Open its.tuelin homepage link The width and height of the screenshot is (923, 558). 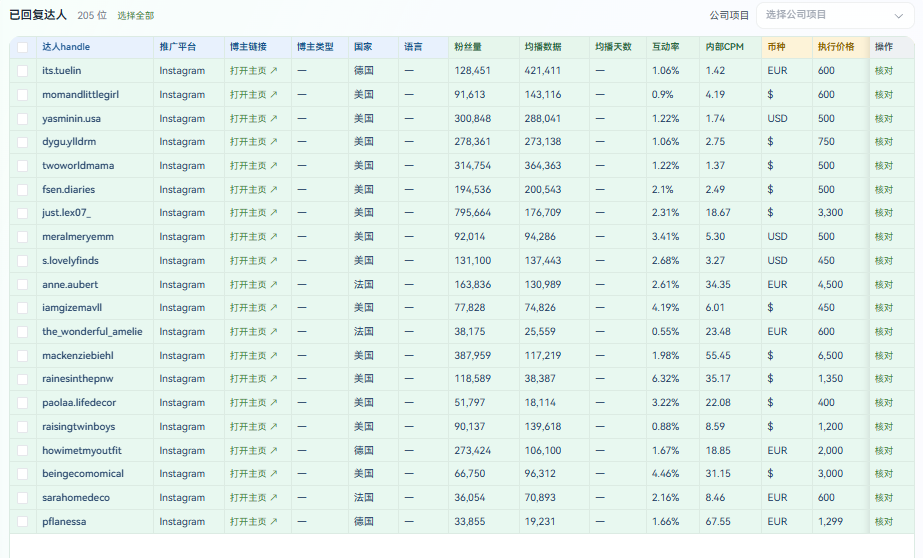253,71
